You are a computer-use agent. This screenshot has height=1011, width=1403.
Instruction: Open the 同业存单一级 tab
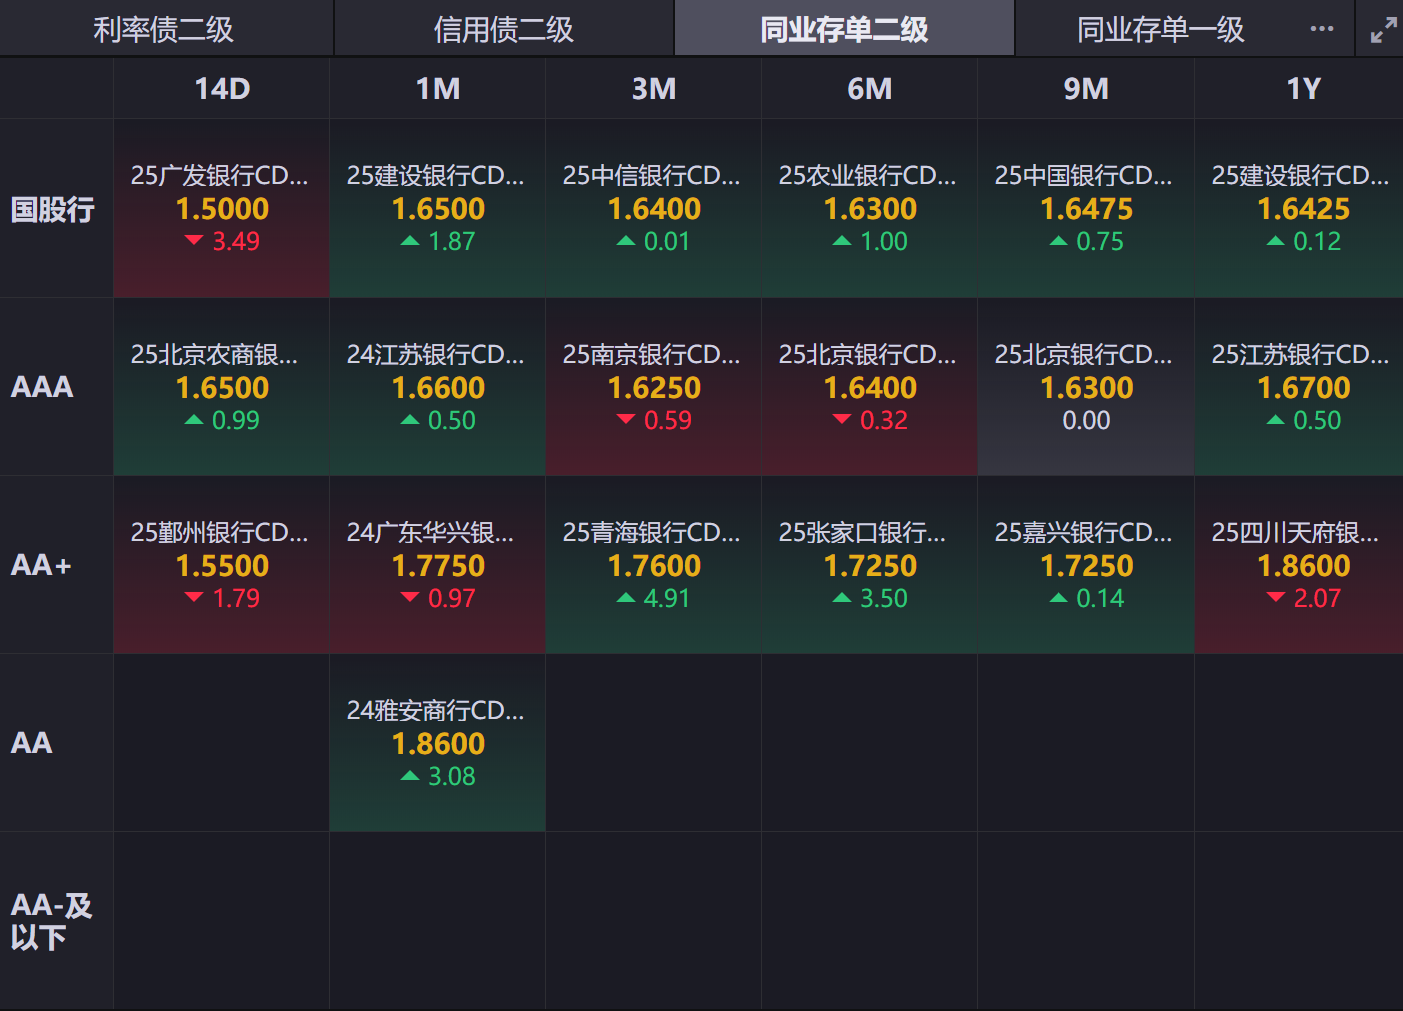[x=1161, y=29]
